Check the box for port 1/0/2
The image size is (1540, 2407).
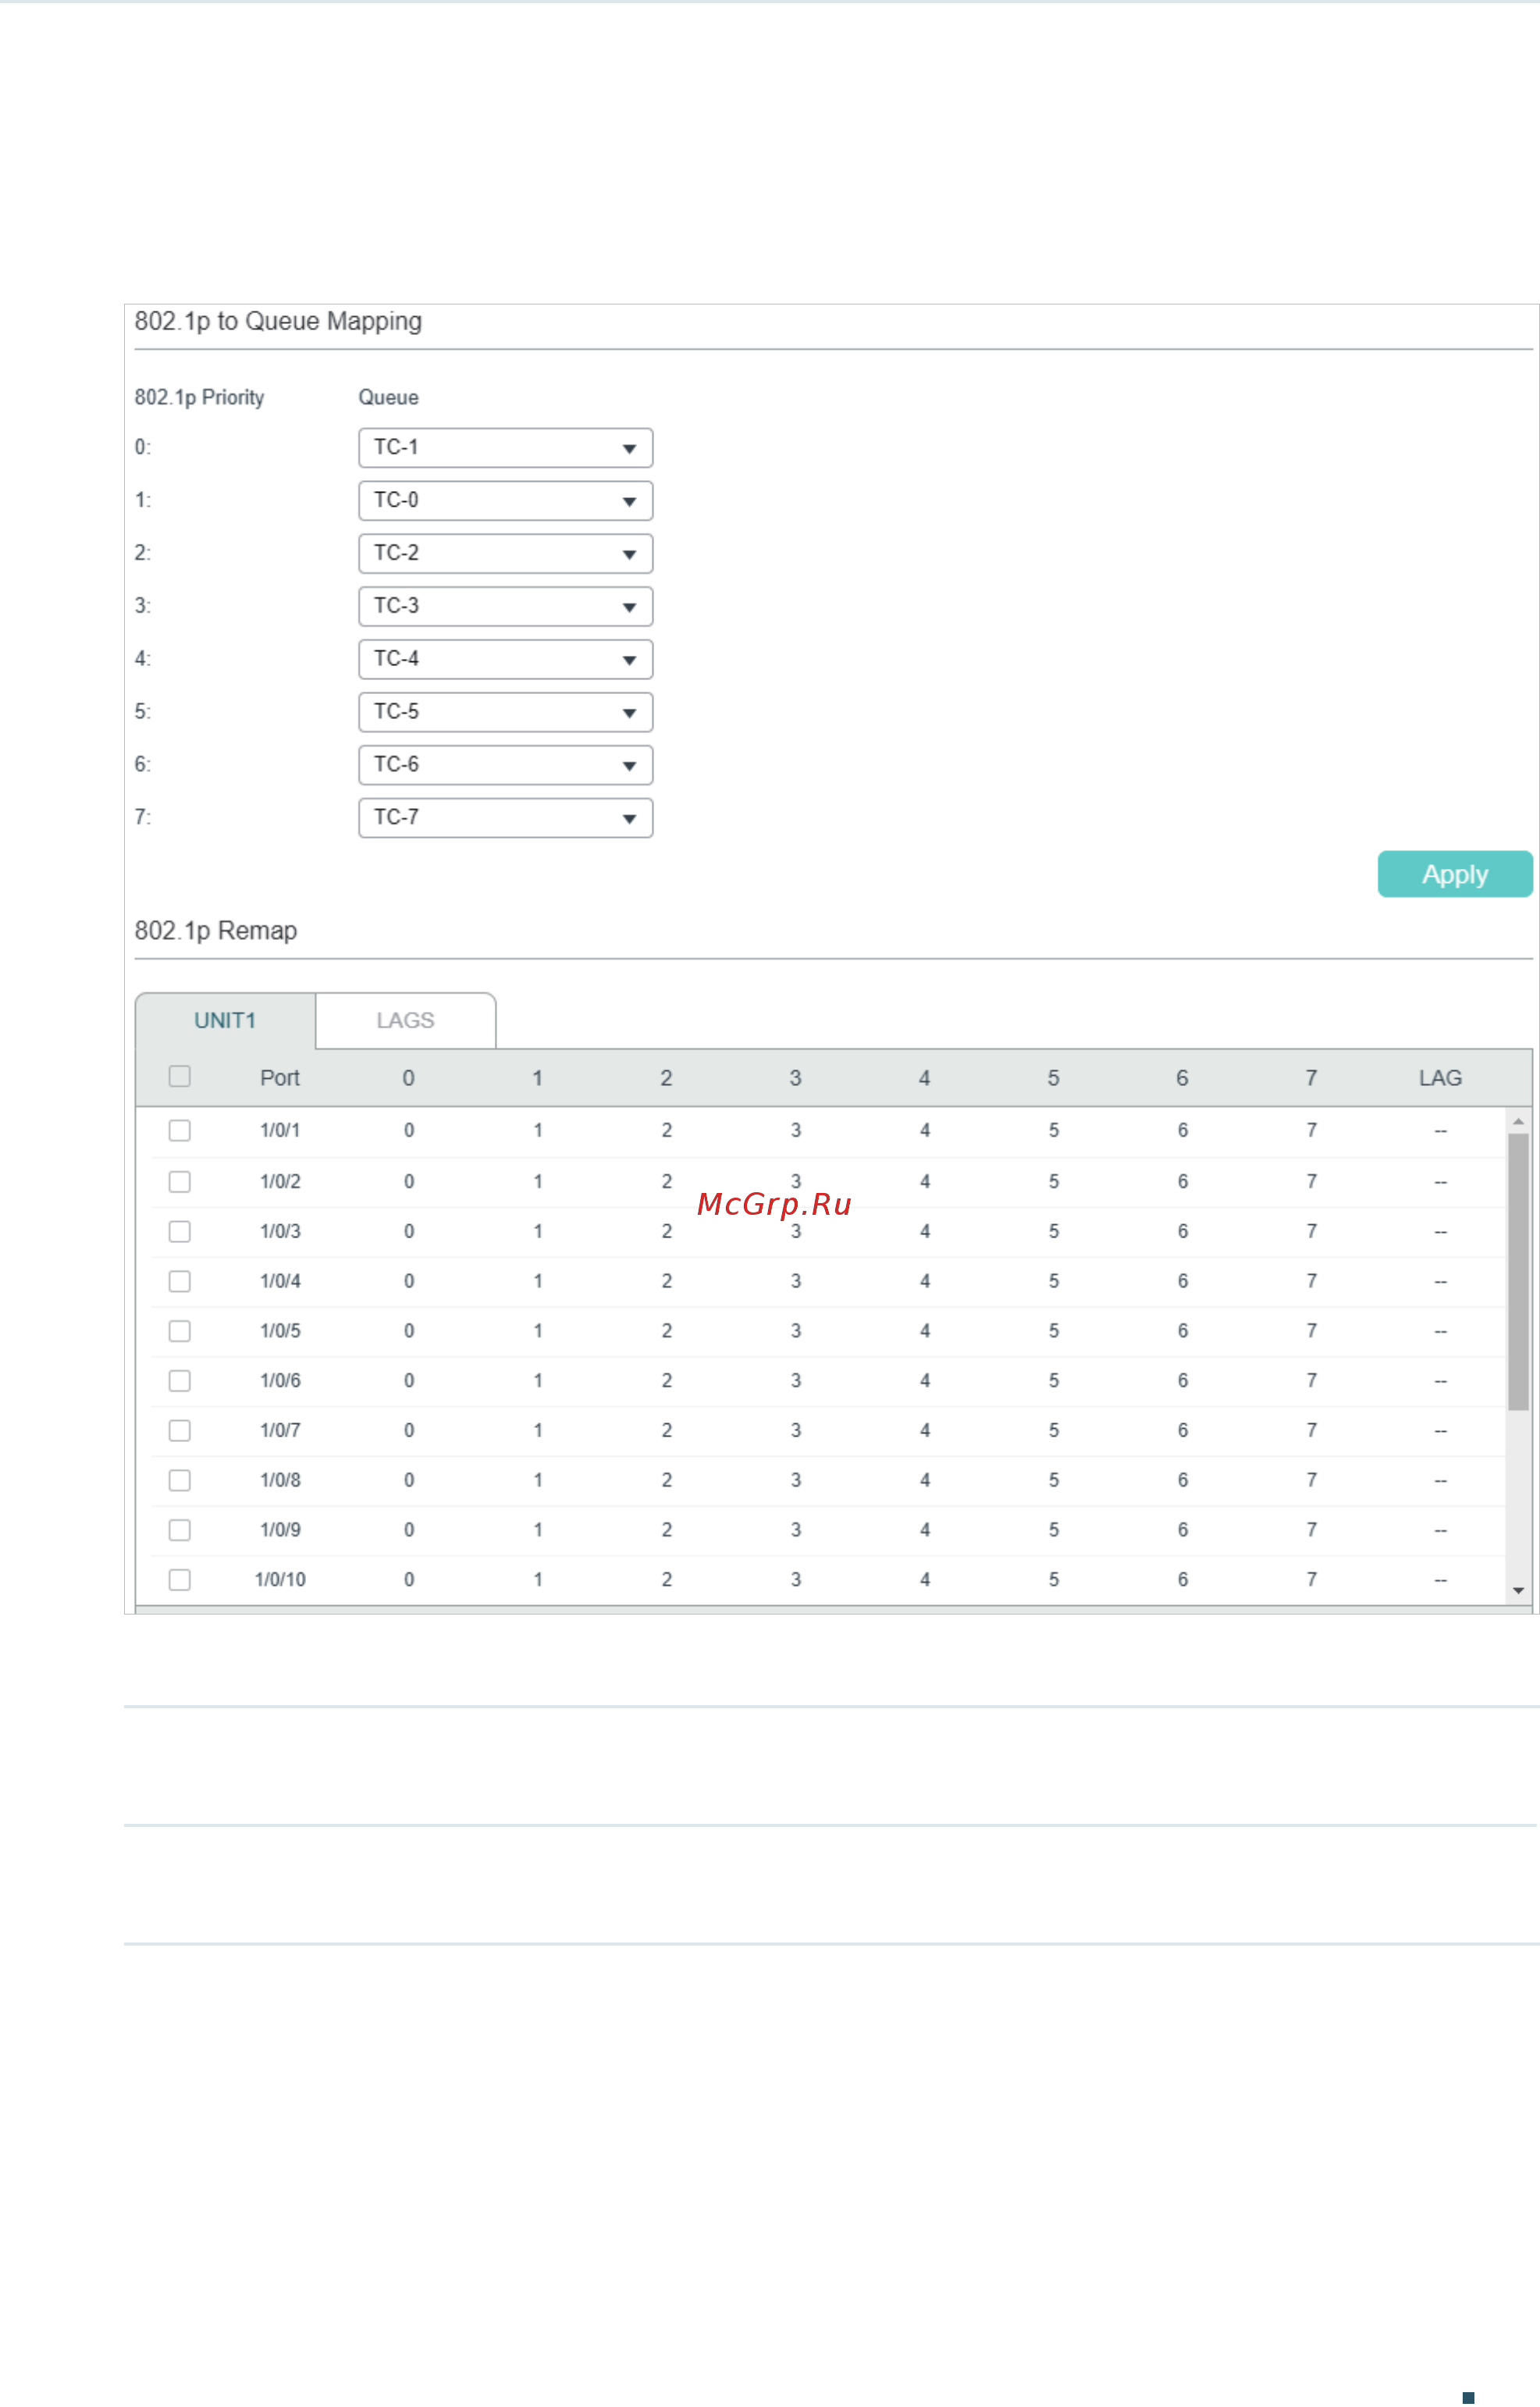[x=180, y=1182]
